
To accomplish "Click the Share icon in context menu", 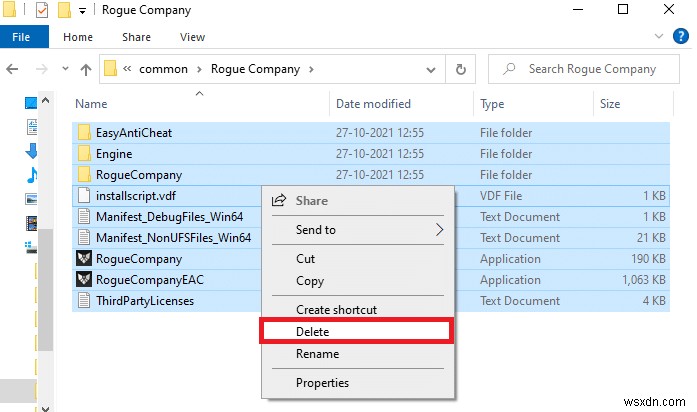I will [x=280, y=200].
